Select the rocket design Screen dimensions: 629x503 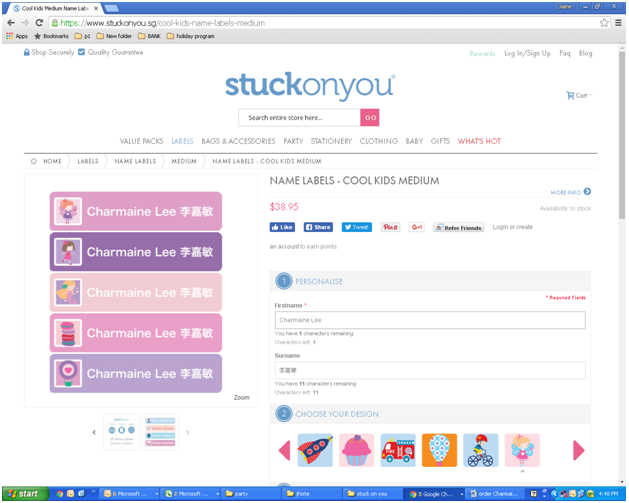click(x=315, y=450)
